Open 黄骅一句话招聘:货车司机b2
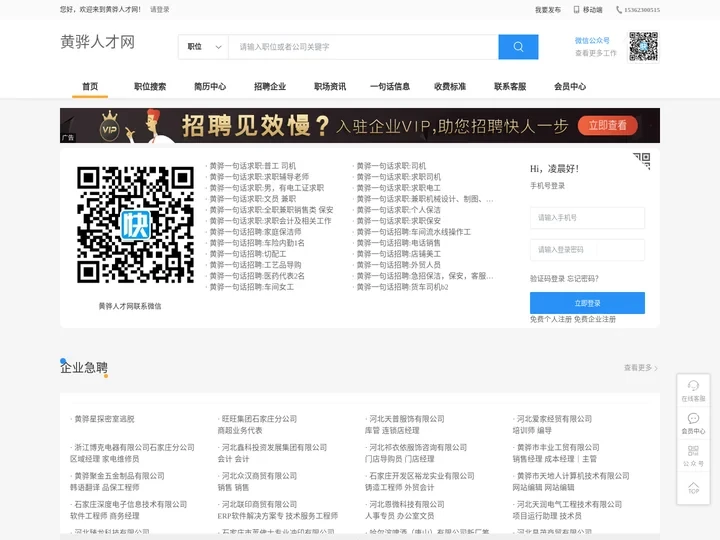The image size is (720, 540). click(x=402, y=287)
